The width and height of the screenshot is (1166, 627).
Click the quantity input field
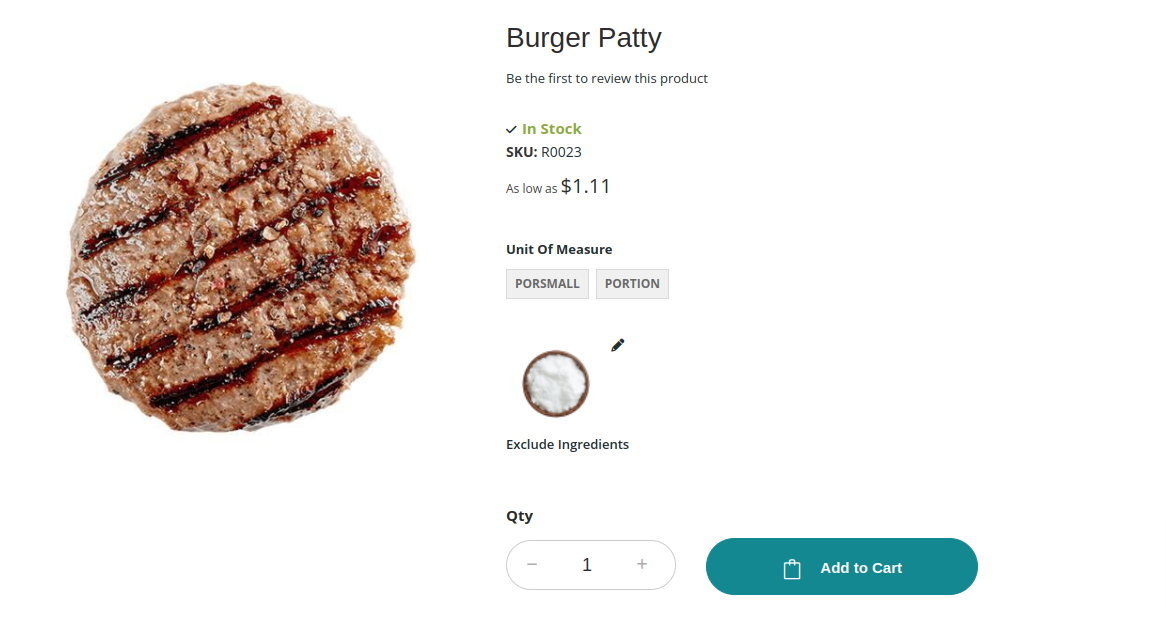click(x=587, y=565)
